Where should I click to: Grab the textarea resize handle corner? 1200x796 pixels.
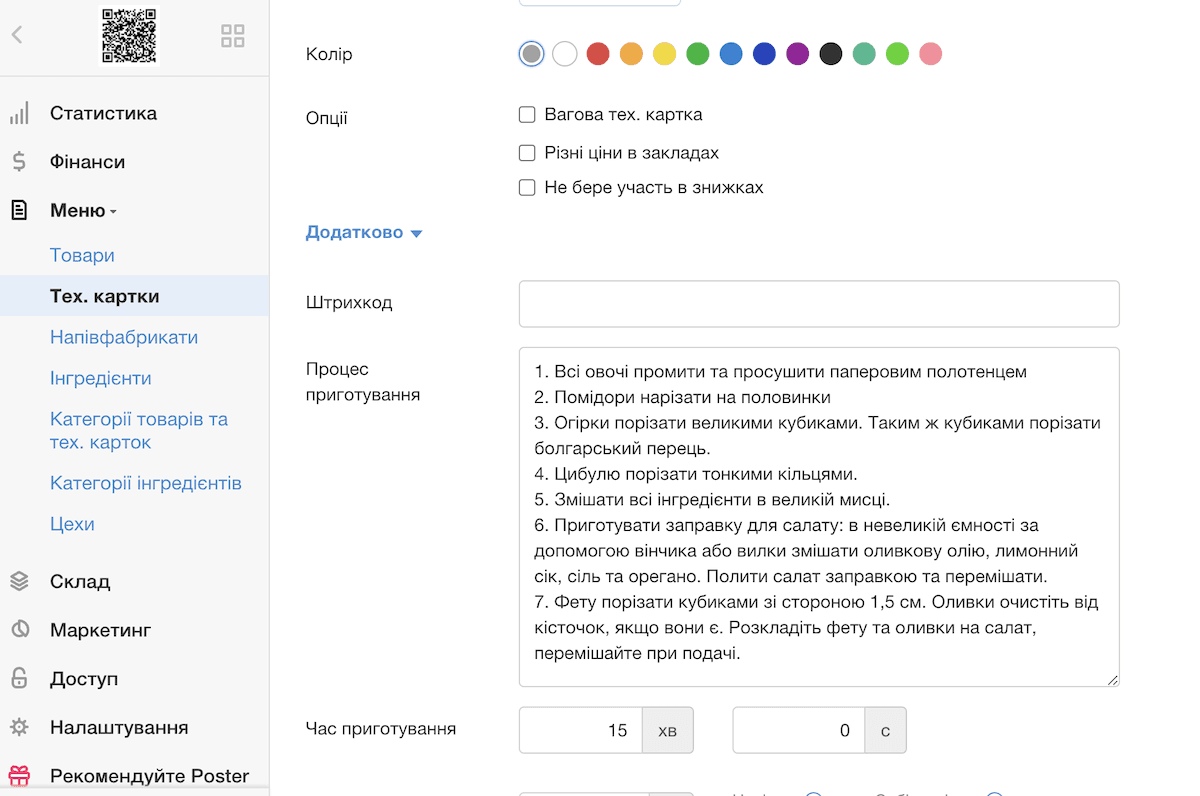point(1113,680)
